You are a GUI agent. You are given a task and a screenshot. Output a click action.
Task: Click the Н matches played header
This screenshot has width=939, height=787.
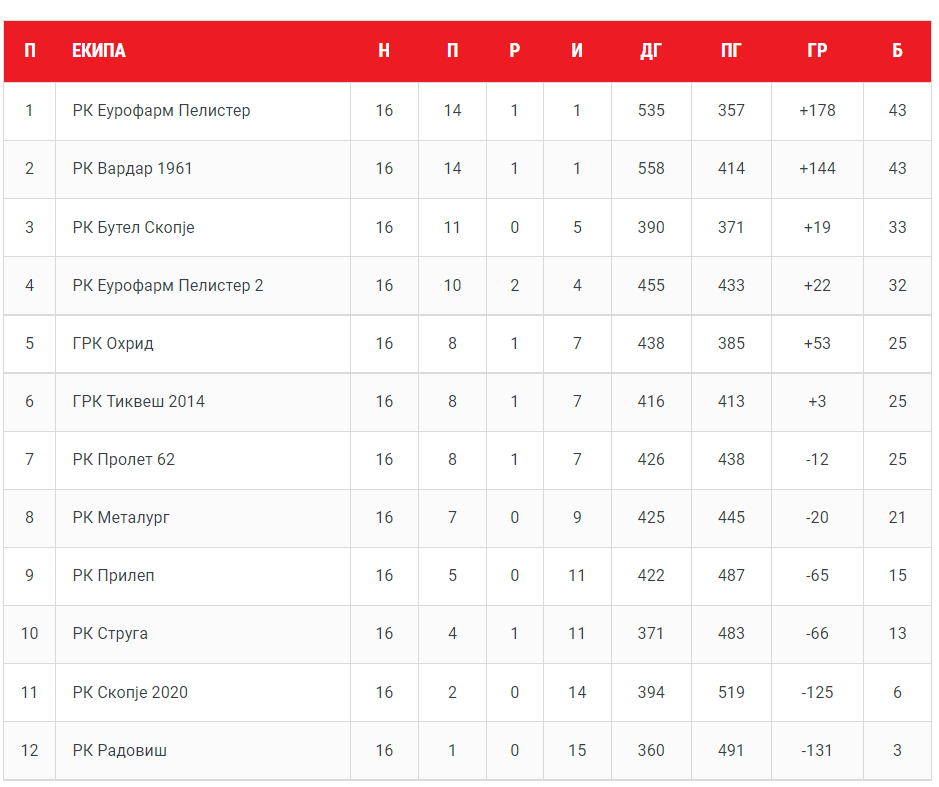click(x=384, y=51)
